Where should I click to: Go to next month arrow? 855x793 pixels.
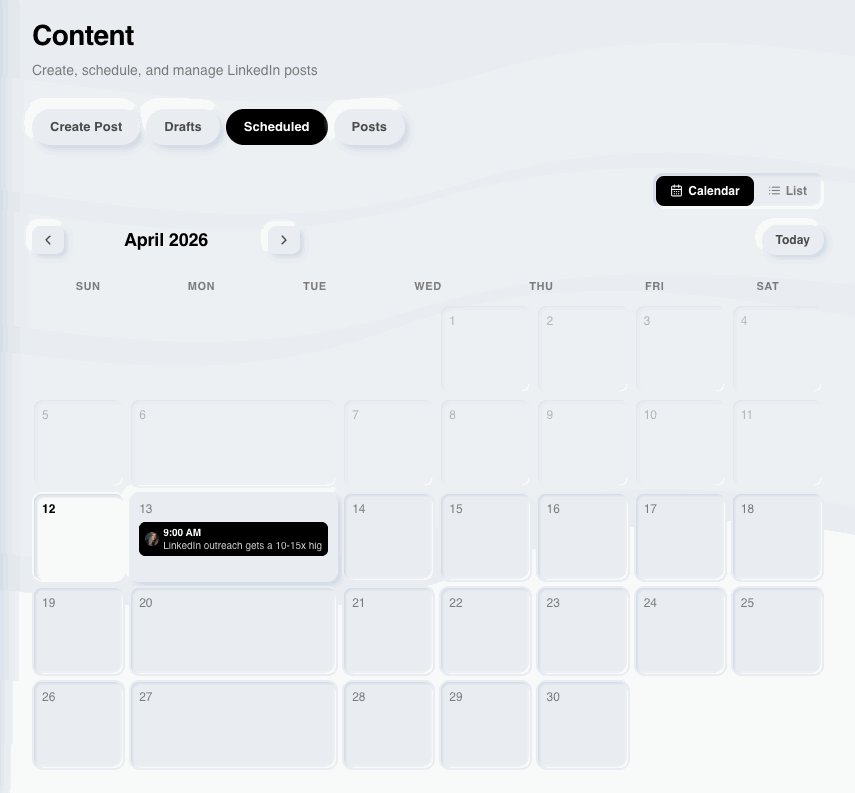(284, 240)
